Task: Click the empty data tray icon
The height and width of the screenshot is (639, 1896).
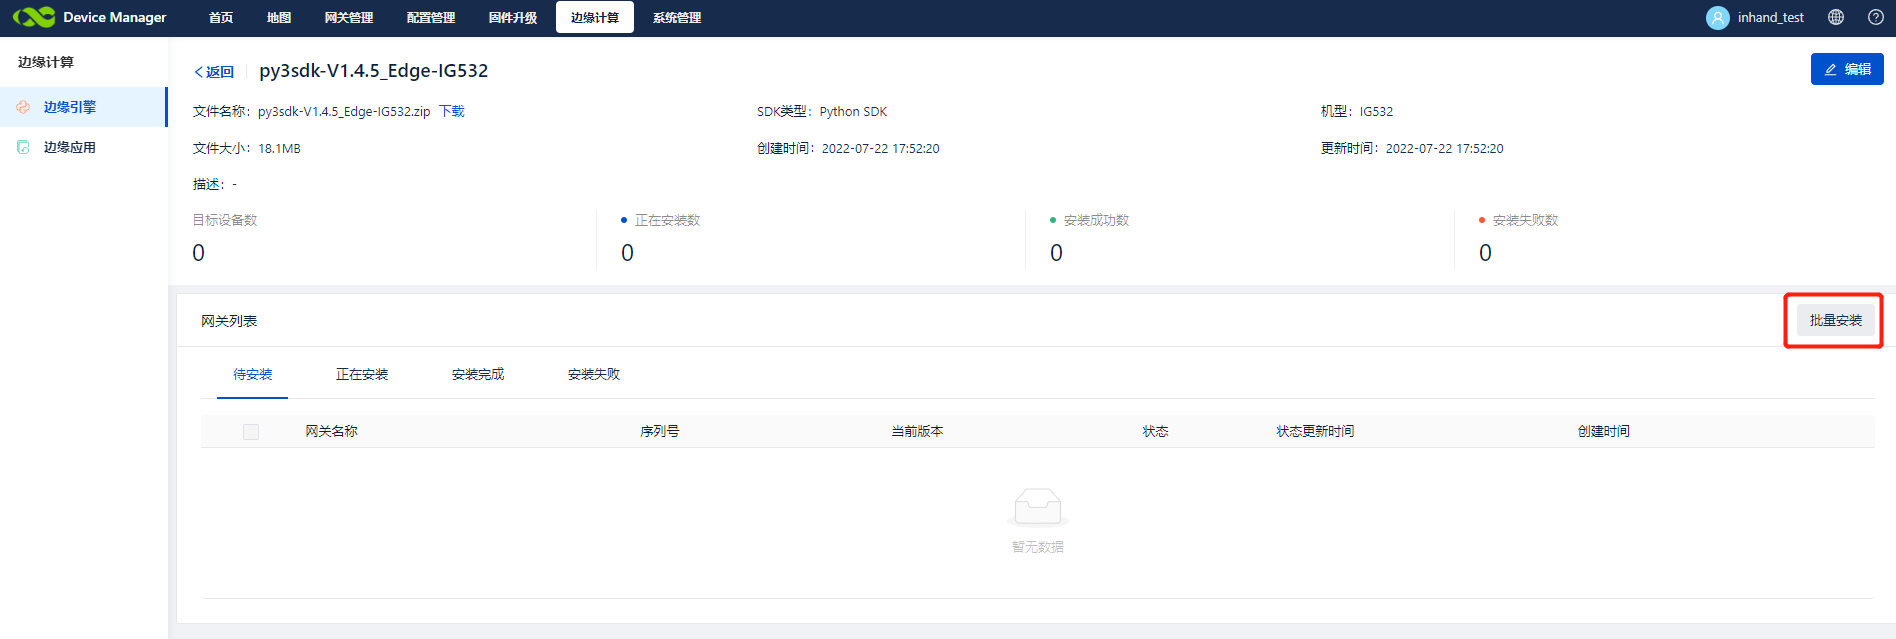Action: [1038, 507]
